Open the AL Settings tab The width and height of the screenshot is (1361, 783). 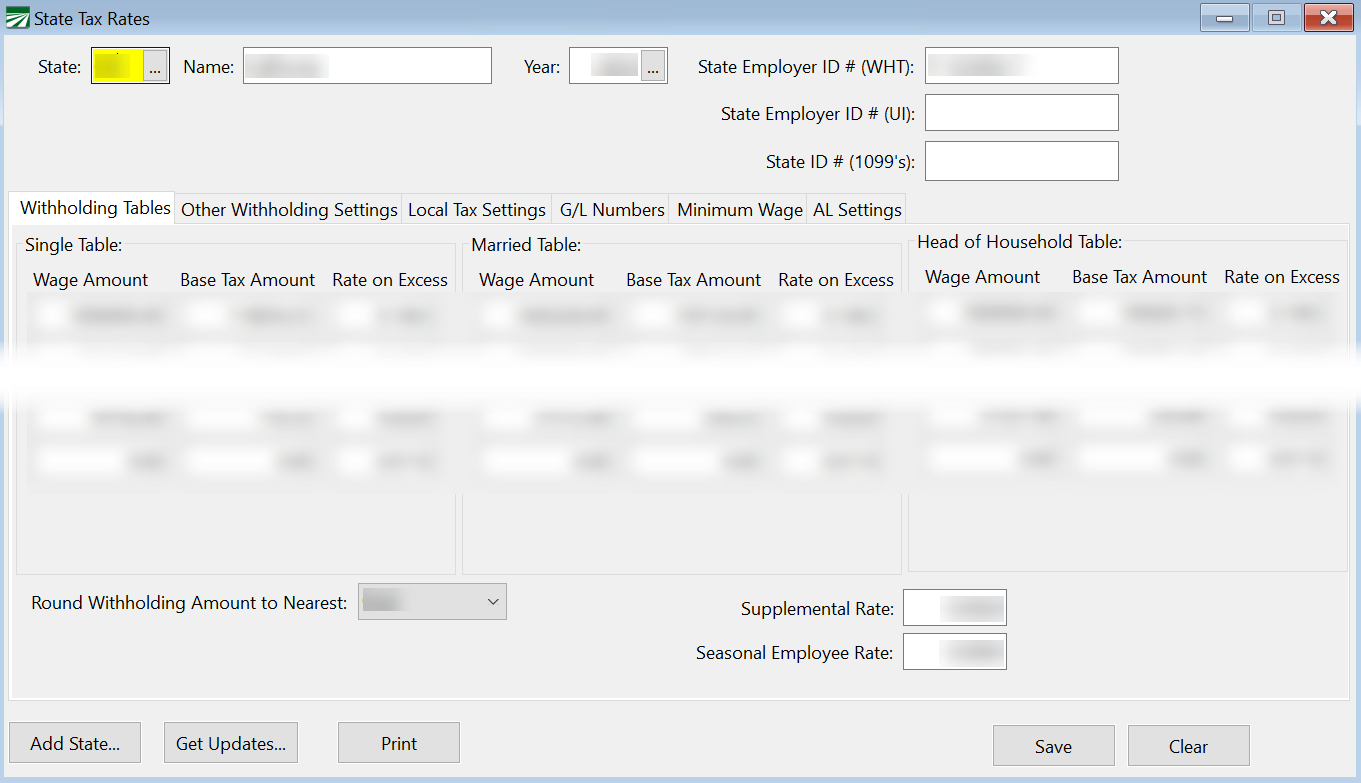857,210
